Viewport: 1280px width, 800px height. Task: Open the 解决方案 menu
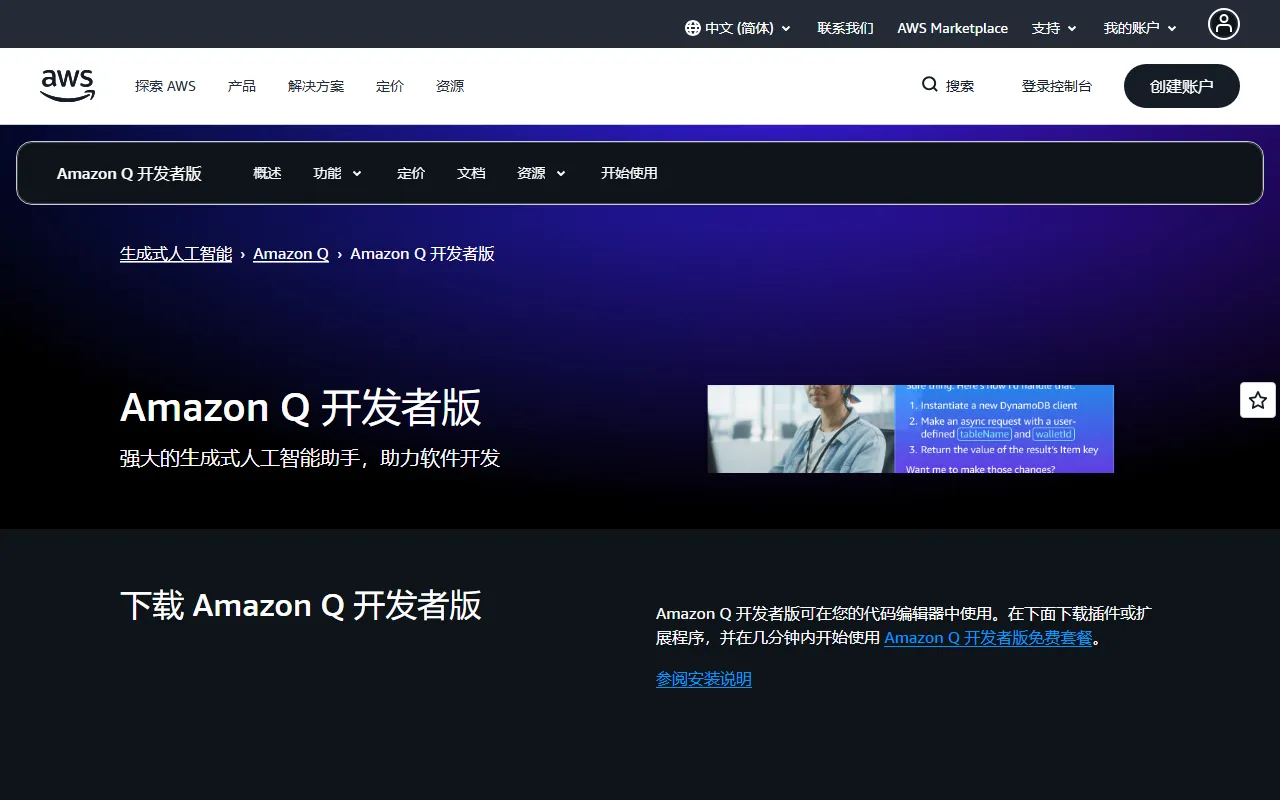(x=316, y=86)
